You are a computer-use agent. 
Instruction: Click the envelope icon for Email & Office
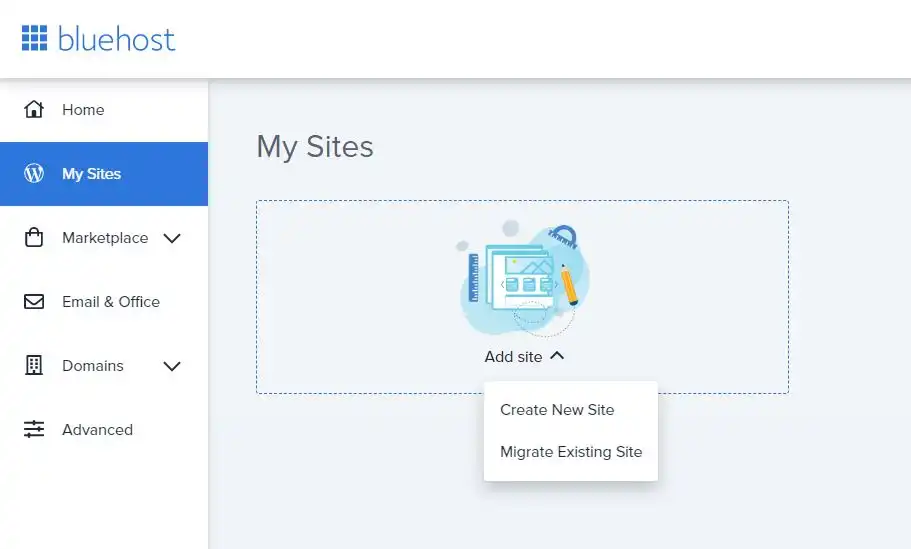click(x=34, y=302)
